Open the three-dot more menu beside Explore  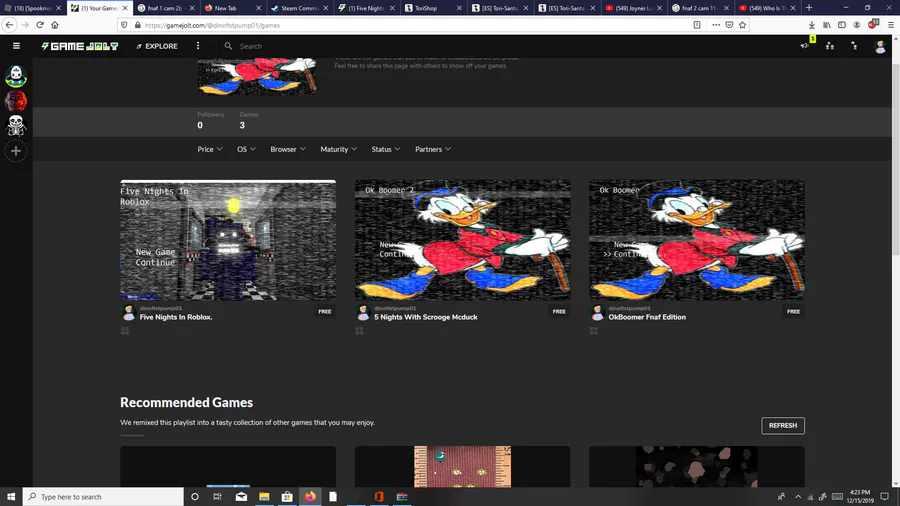pos(198,46)
